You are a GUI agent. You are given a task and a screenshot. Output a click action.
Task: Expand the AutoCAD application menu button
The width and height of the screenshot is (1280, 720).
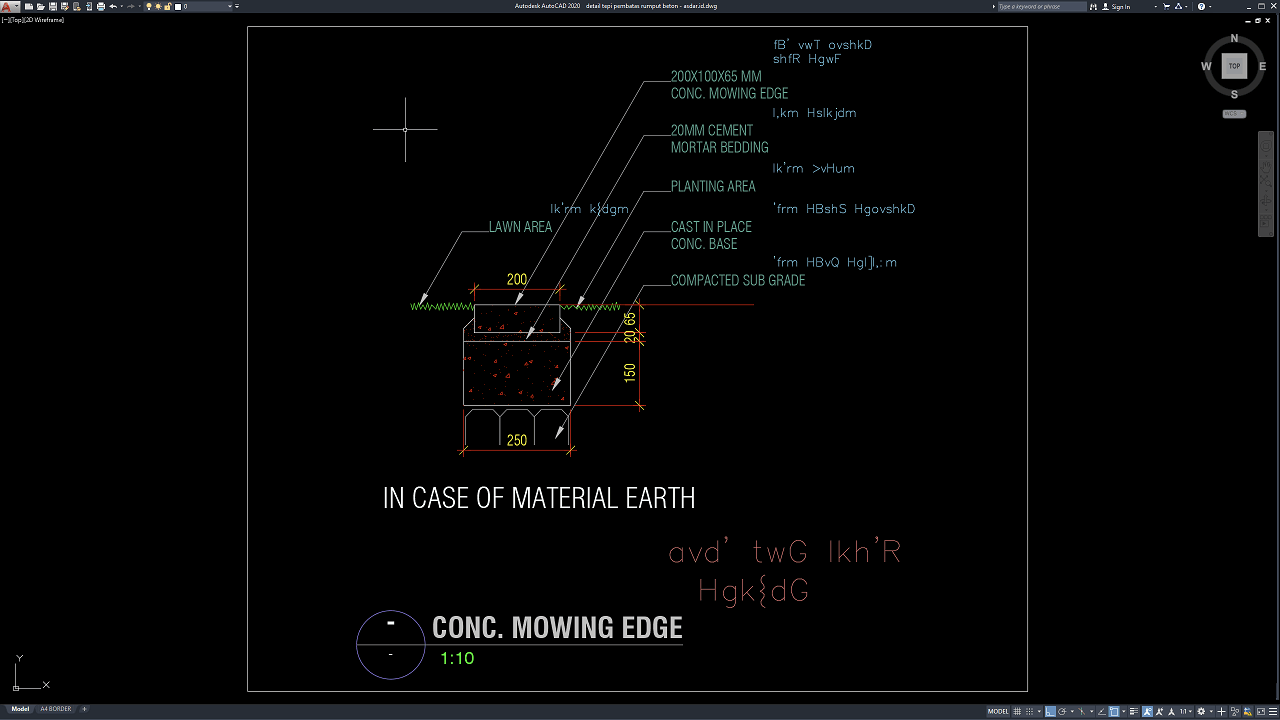(x=10, y=6)
